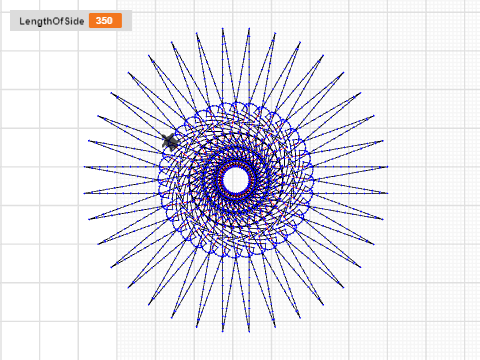Click the left one of the two topmost spike tips

[223, 29]
